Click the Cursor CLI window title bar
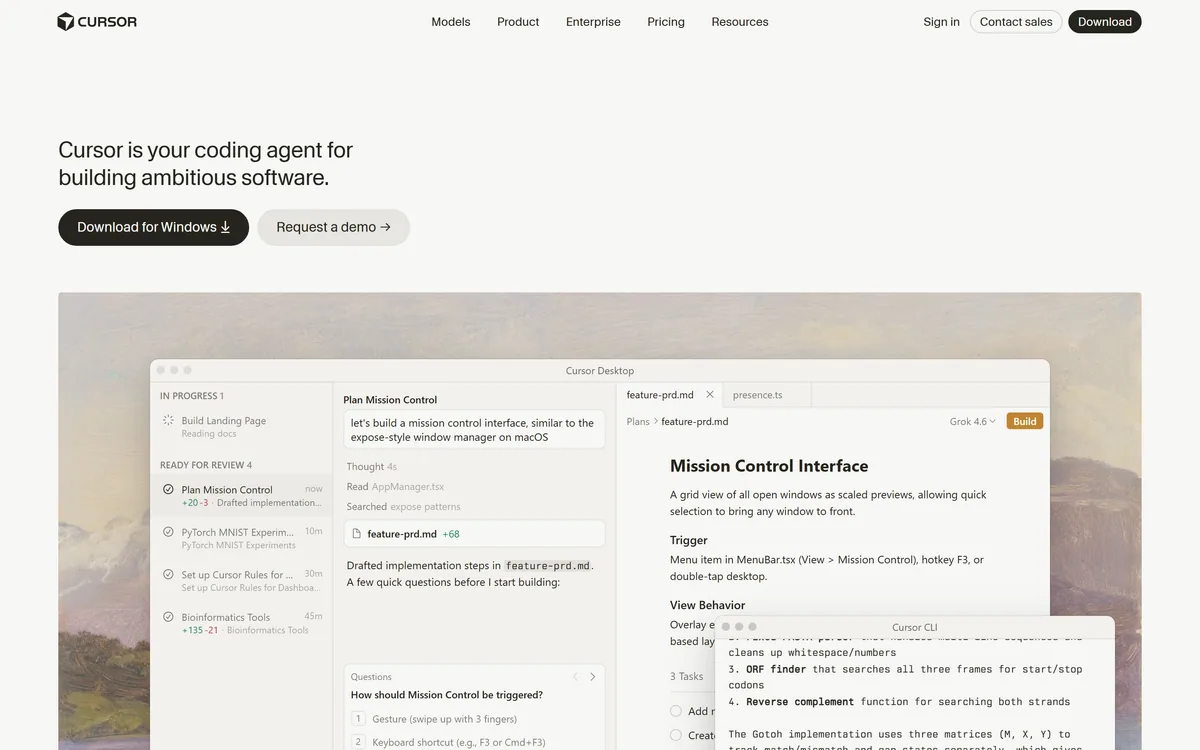The width and height of the screenshot is (1200, 750). [x=914, y=627]
